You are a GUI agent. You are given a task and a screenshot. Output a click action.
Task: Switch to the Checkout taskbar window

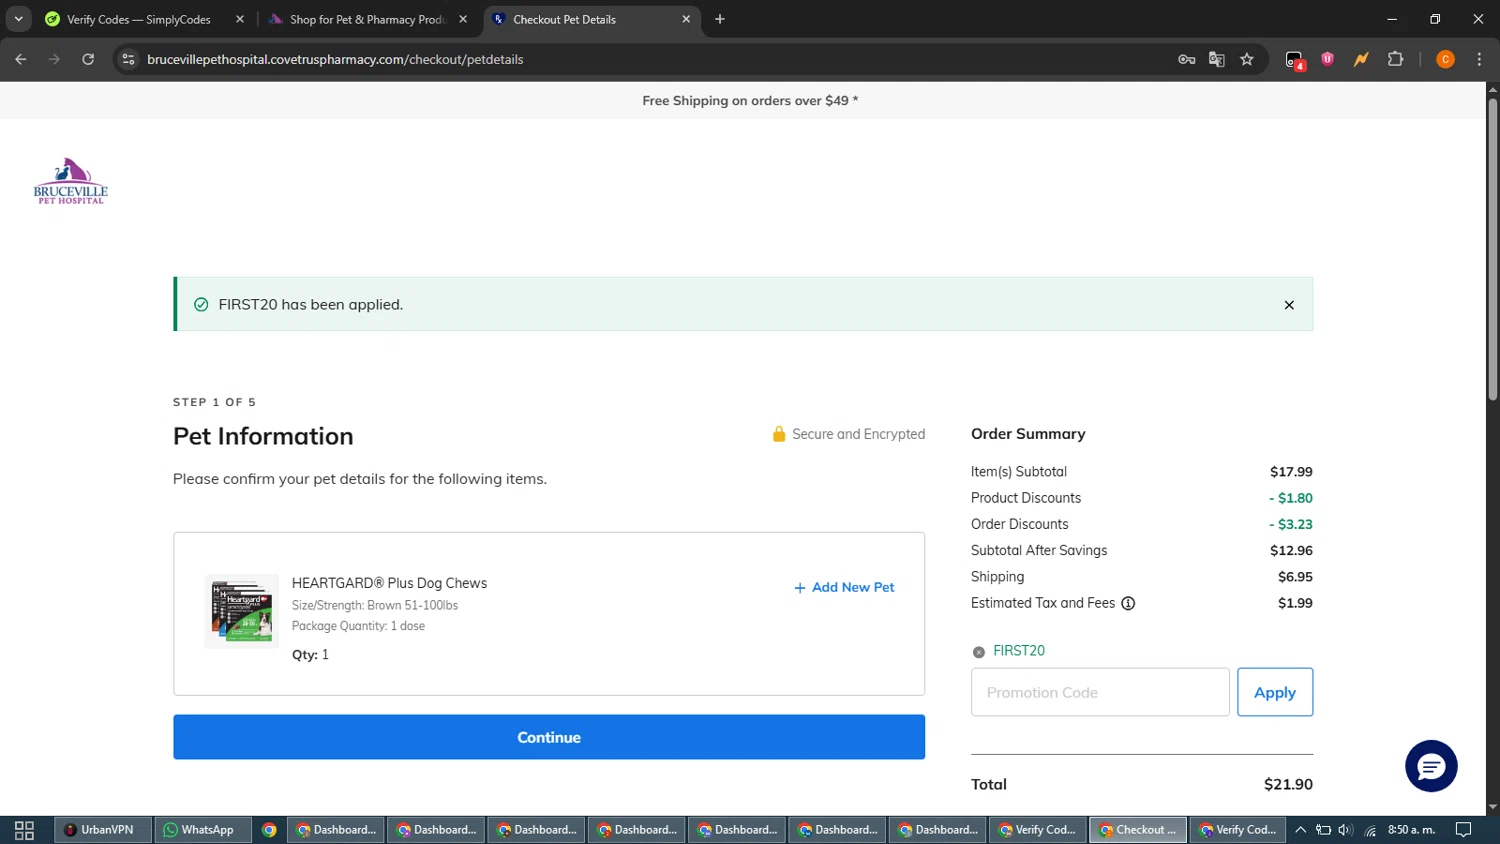1138,830
